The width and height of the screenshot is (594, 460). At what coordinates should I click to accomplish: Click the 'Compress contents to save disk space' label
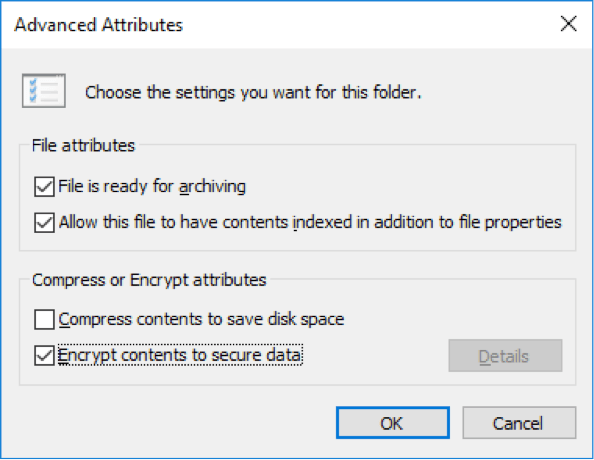tap(202, 319)
